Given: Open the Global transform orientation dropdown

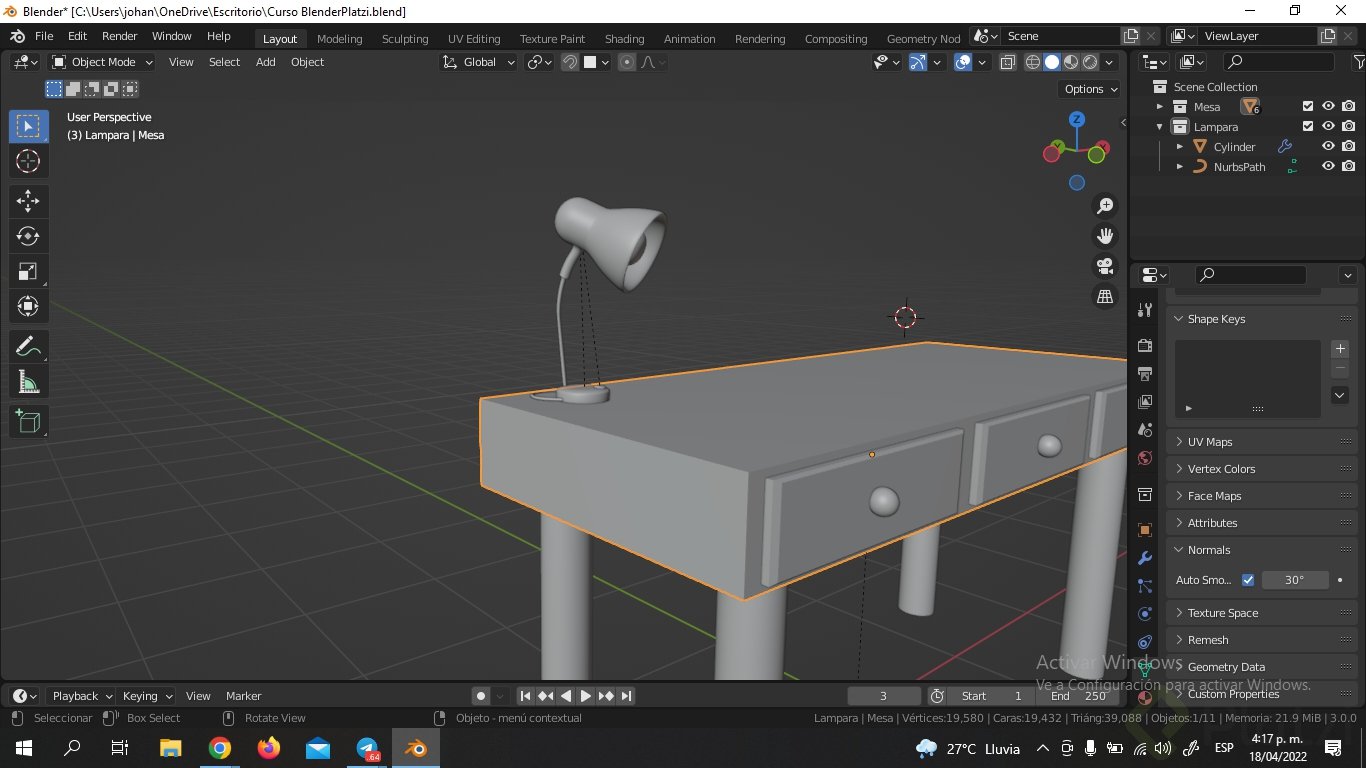Looking at the screenshot, I should point(479,62).
